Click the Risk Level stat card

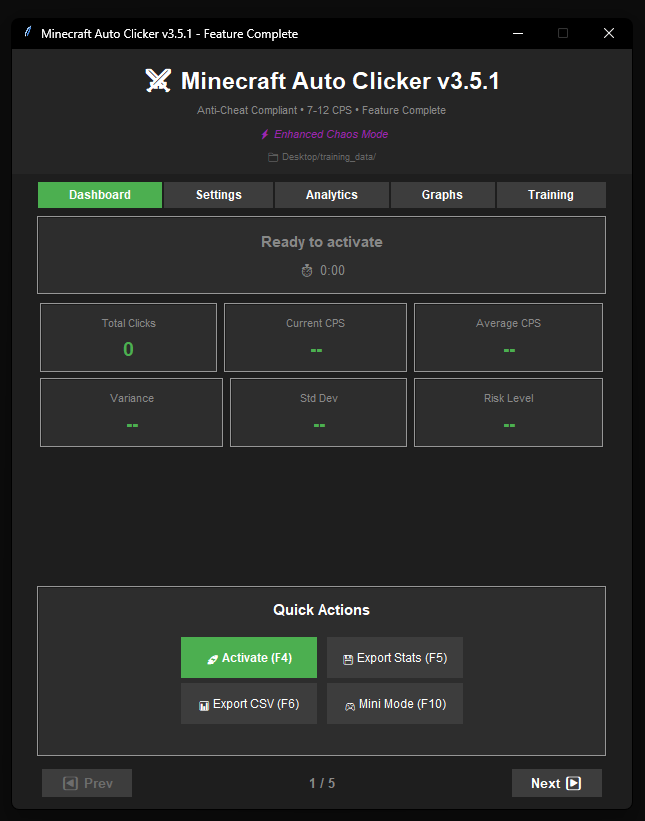(508, 413)
